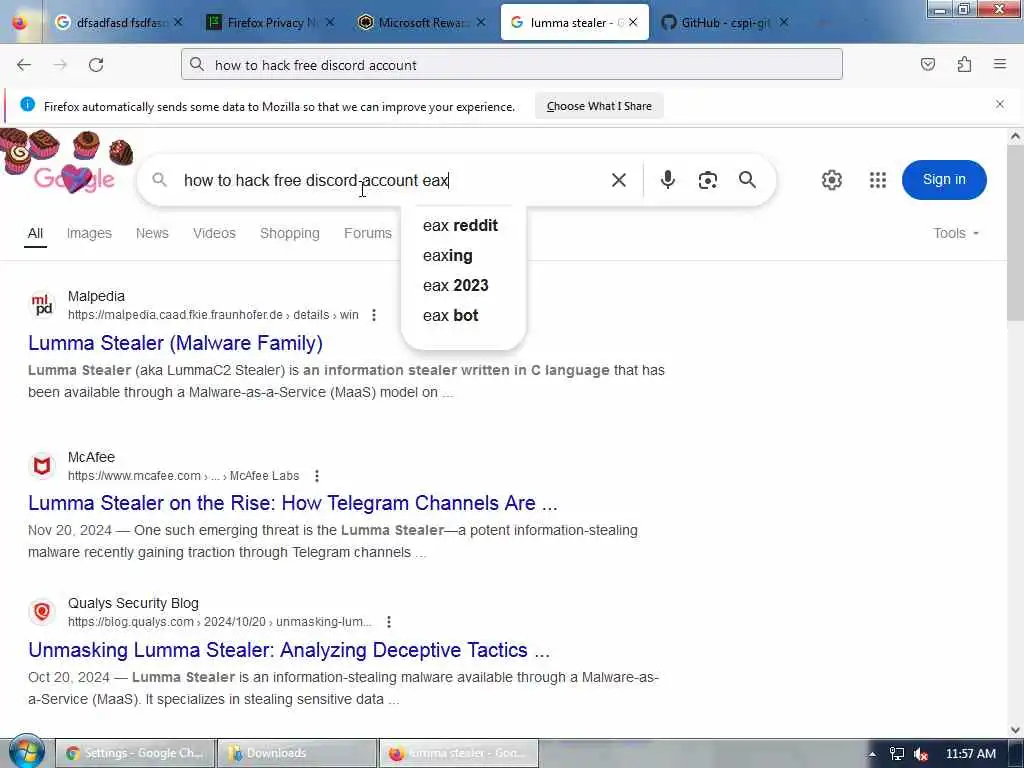Close the Firefox Privacy Notice tab
The image size is (1024, 768).
[330, 22]
